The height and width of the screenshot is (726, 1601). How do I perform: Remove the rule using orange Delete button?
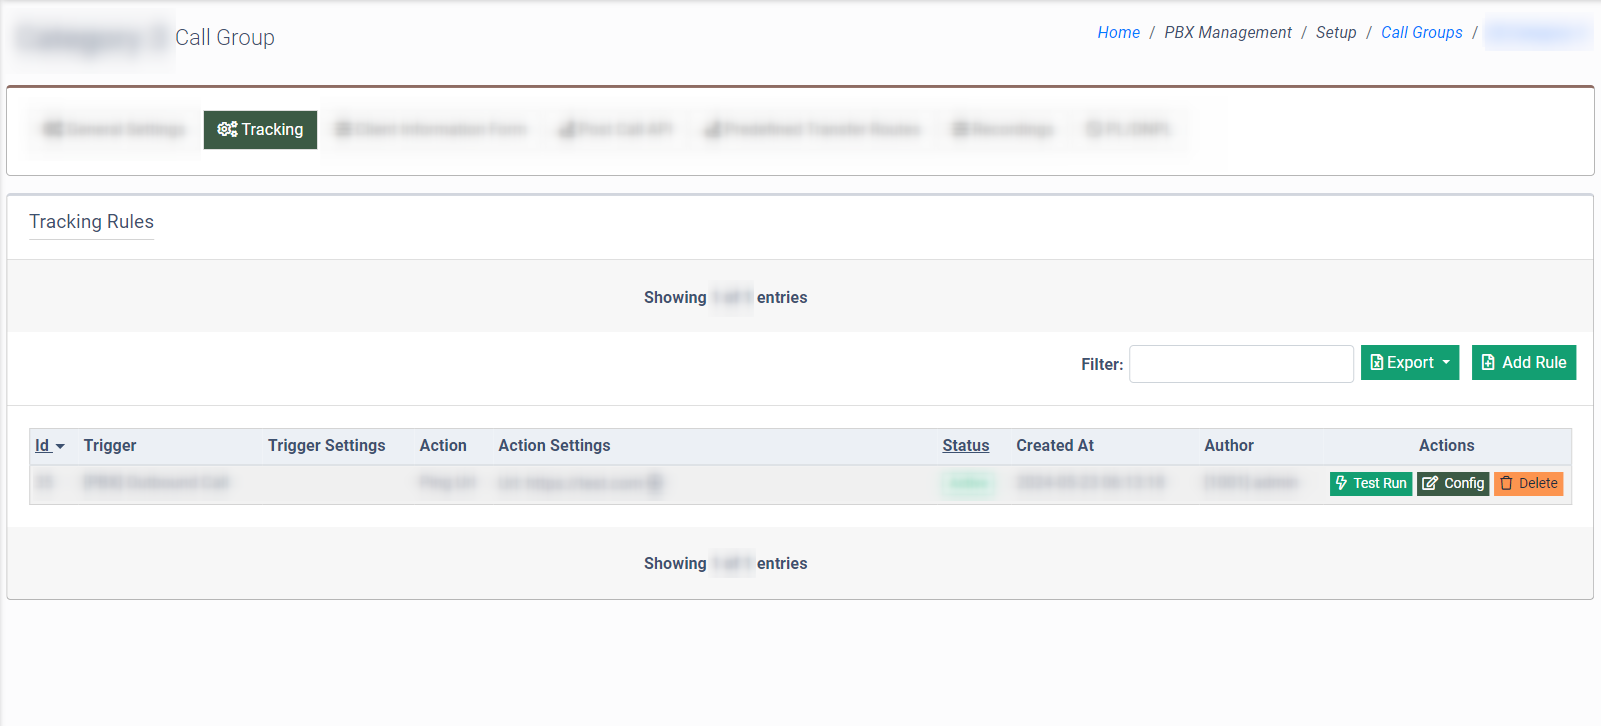pos(1528,483)
